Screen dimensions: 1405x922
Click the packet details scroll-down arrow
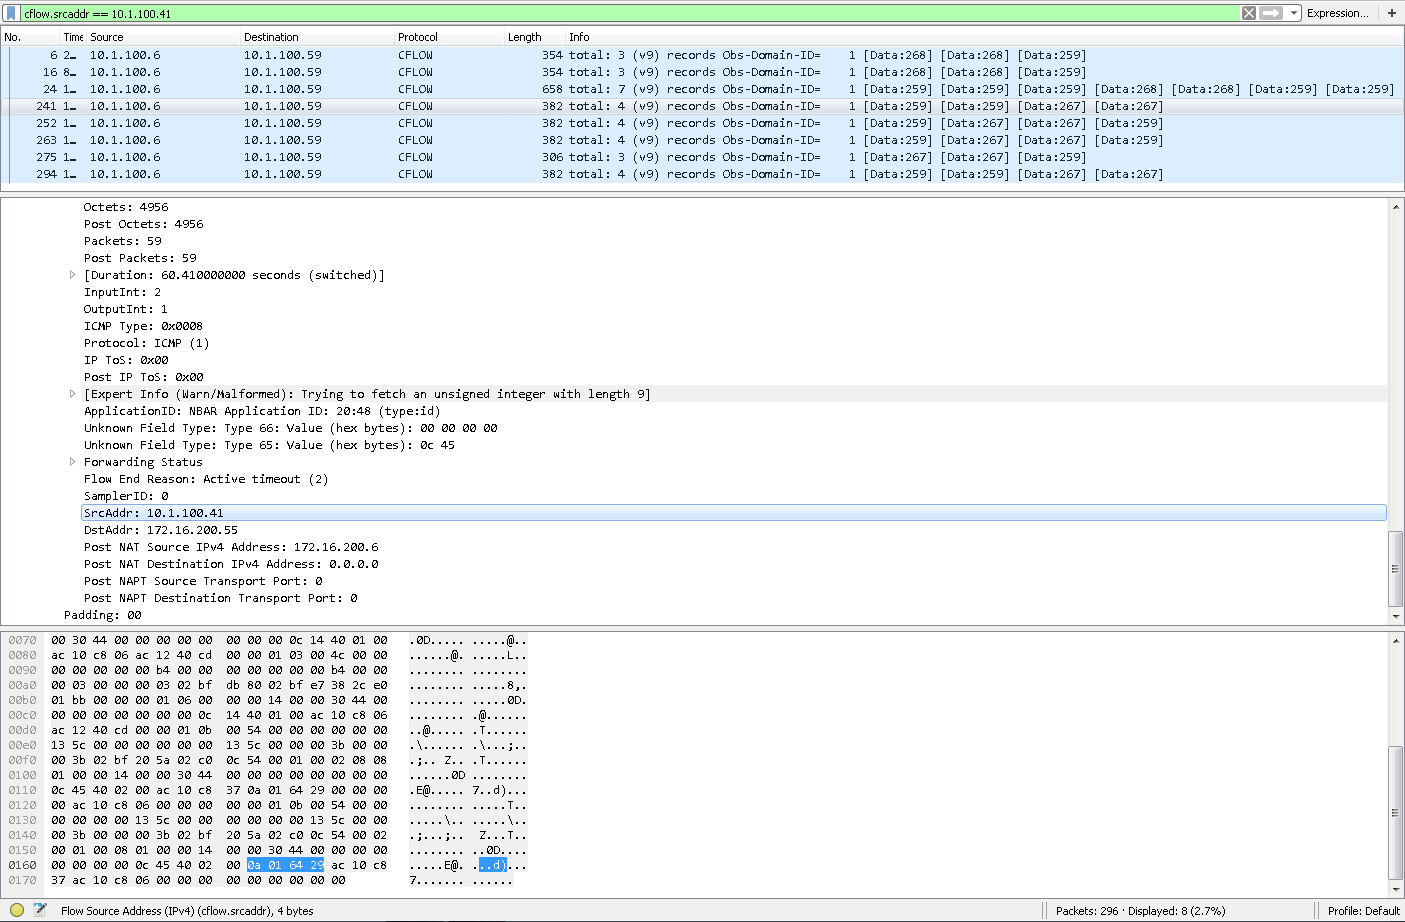click(x=1396, y=616)
